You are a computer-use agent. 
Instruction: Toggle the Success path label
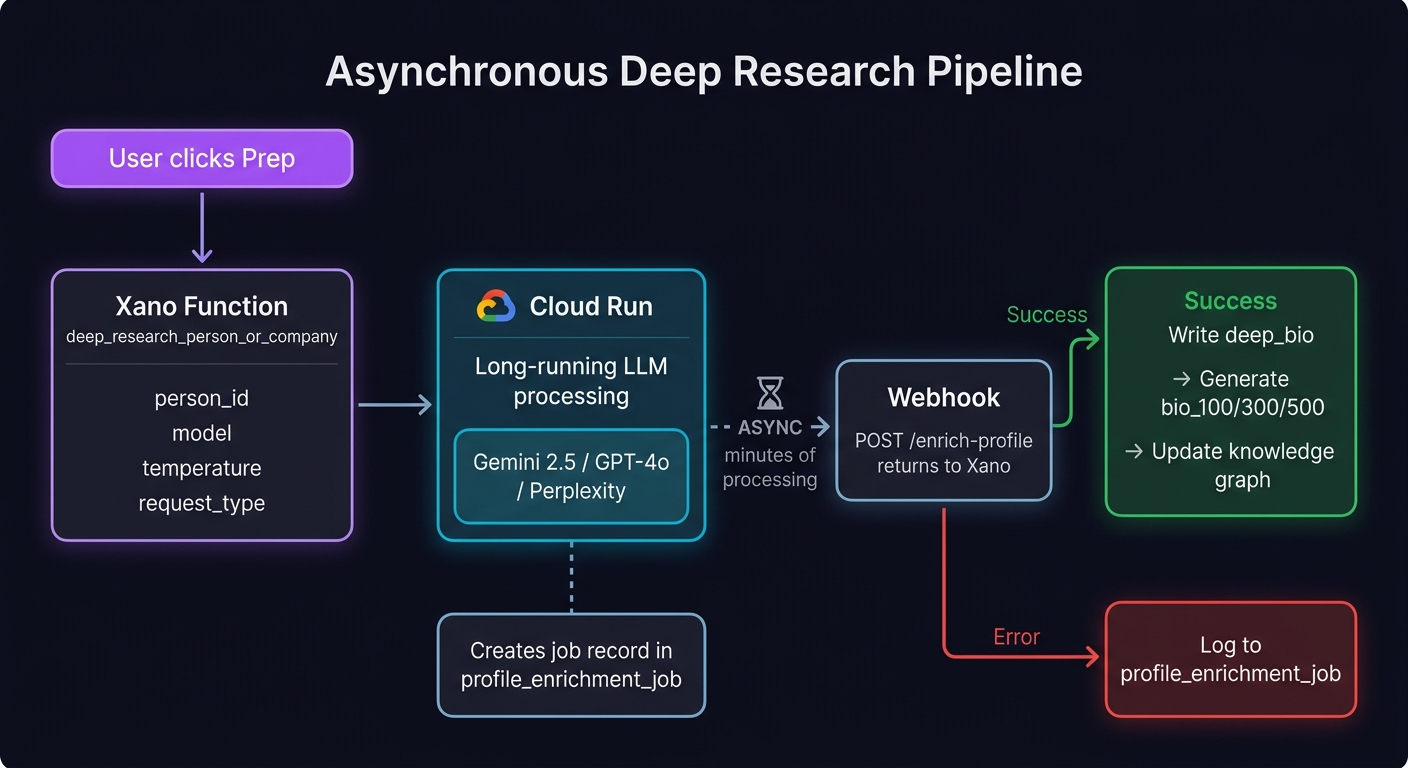(x=1047, y=314)
